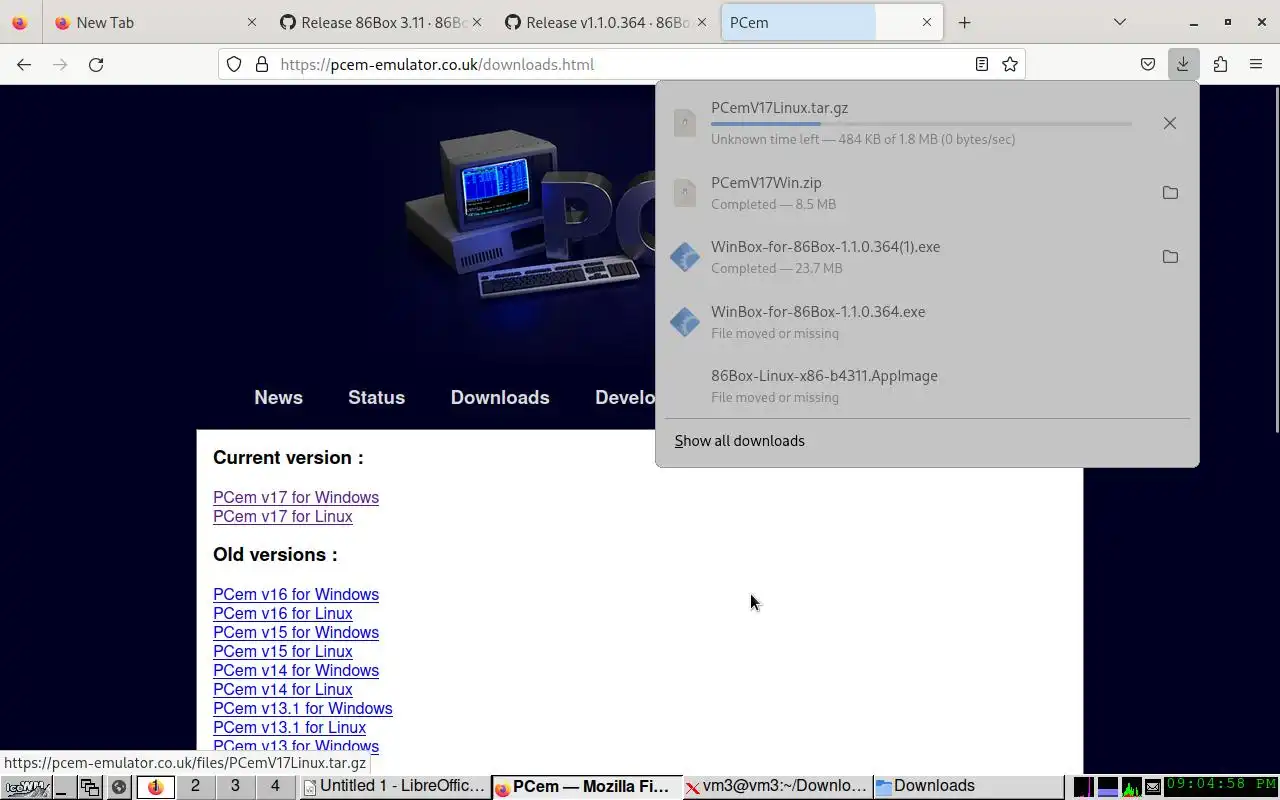Bookmark this page with star icon
Image resolution: width=1280 pixels, height=800 pixels.
click(1010, 64)
